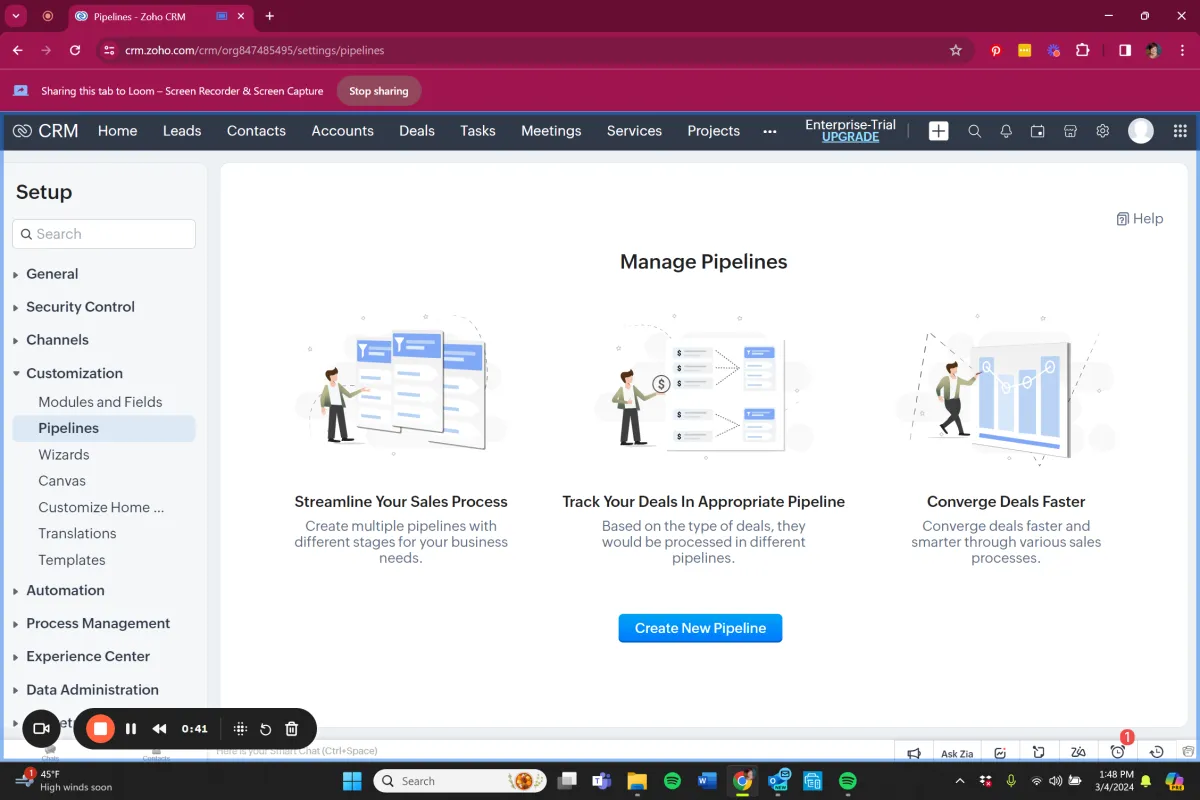Open the Services module tab

[634, 131]
